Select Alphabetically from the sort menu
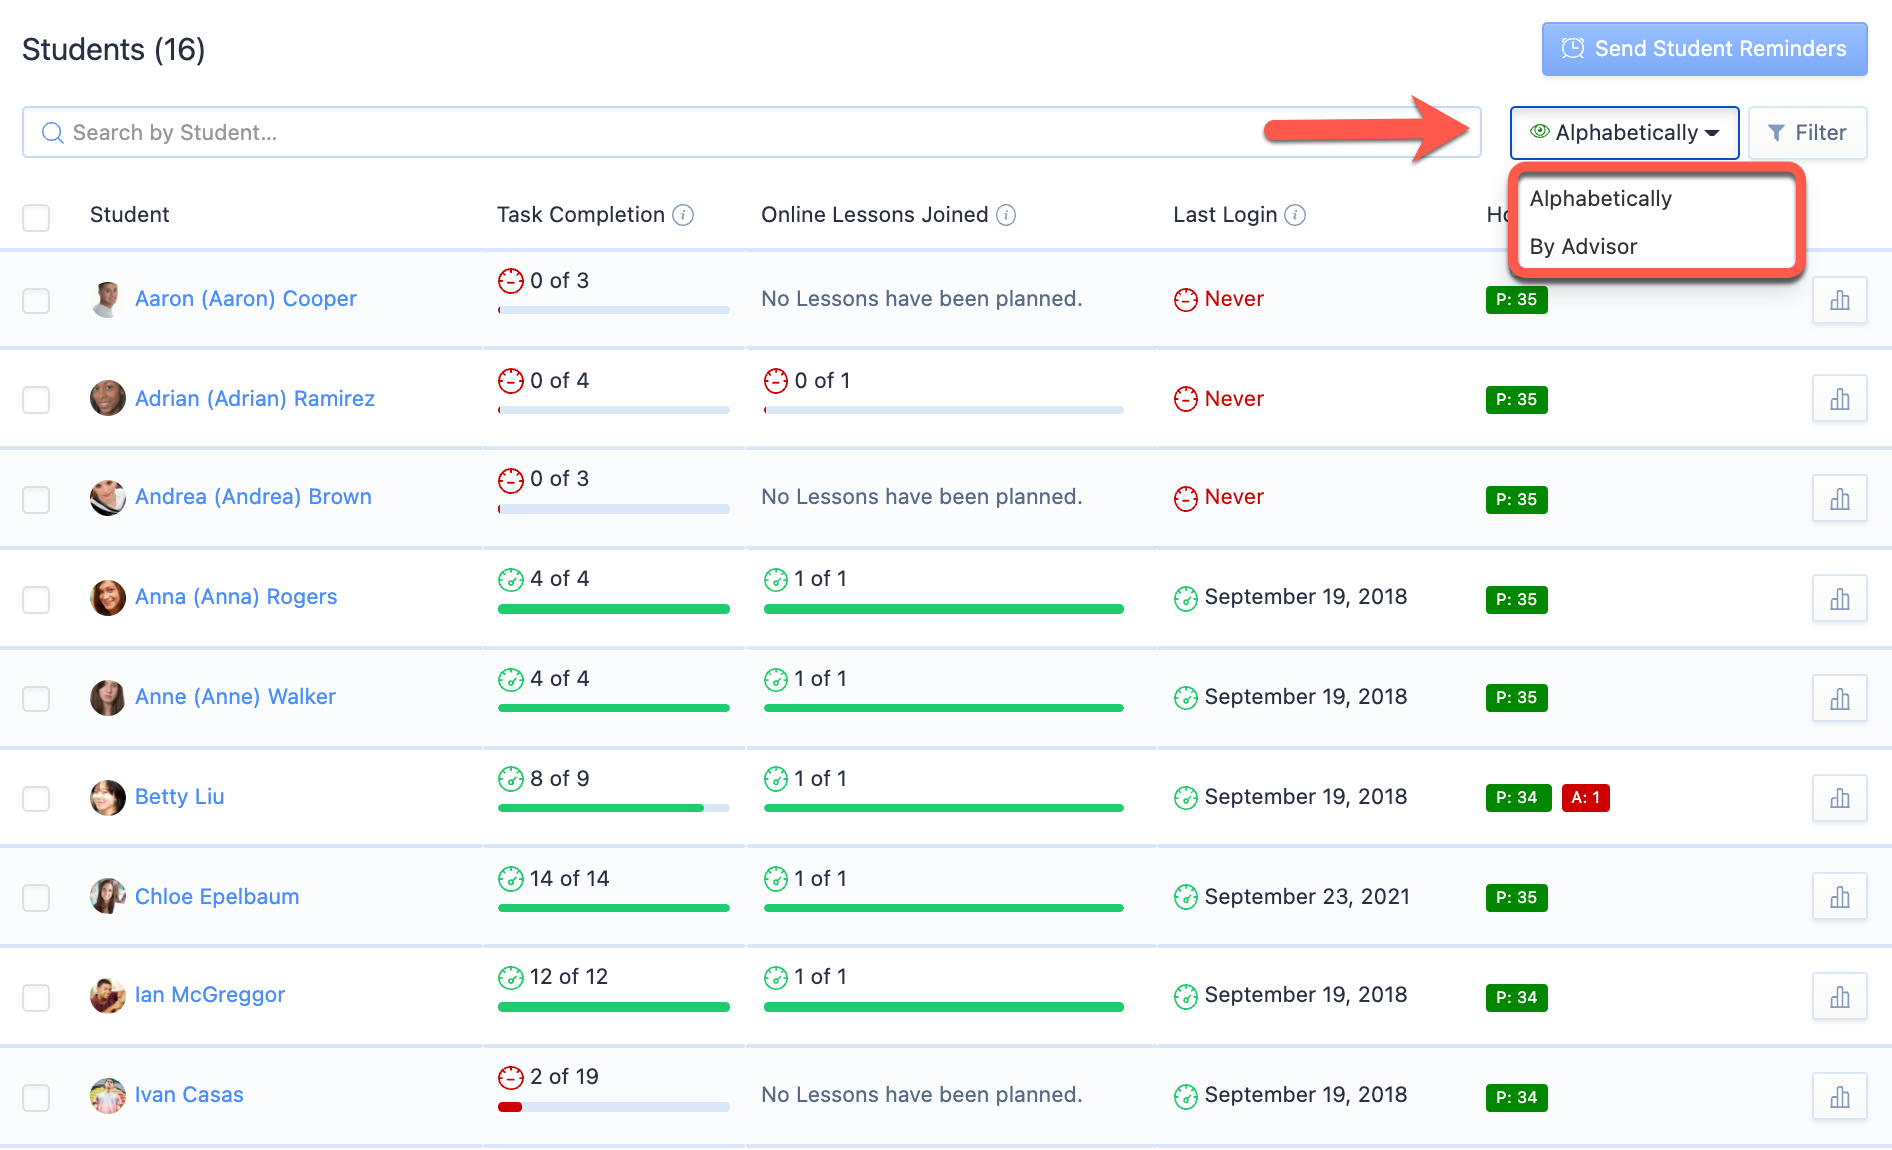The height and width of the screenshot is (1150, 1892). pyautogui.click(x=1600, y=199)
